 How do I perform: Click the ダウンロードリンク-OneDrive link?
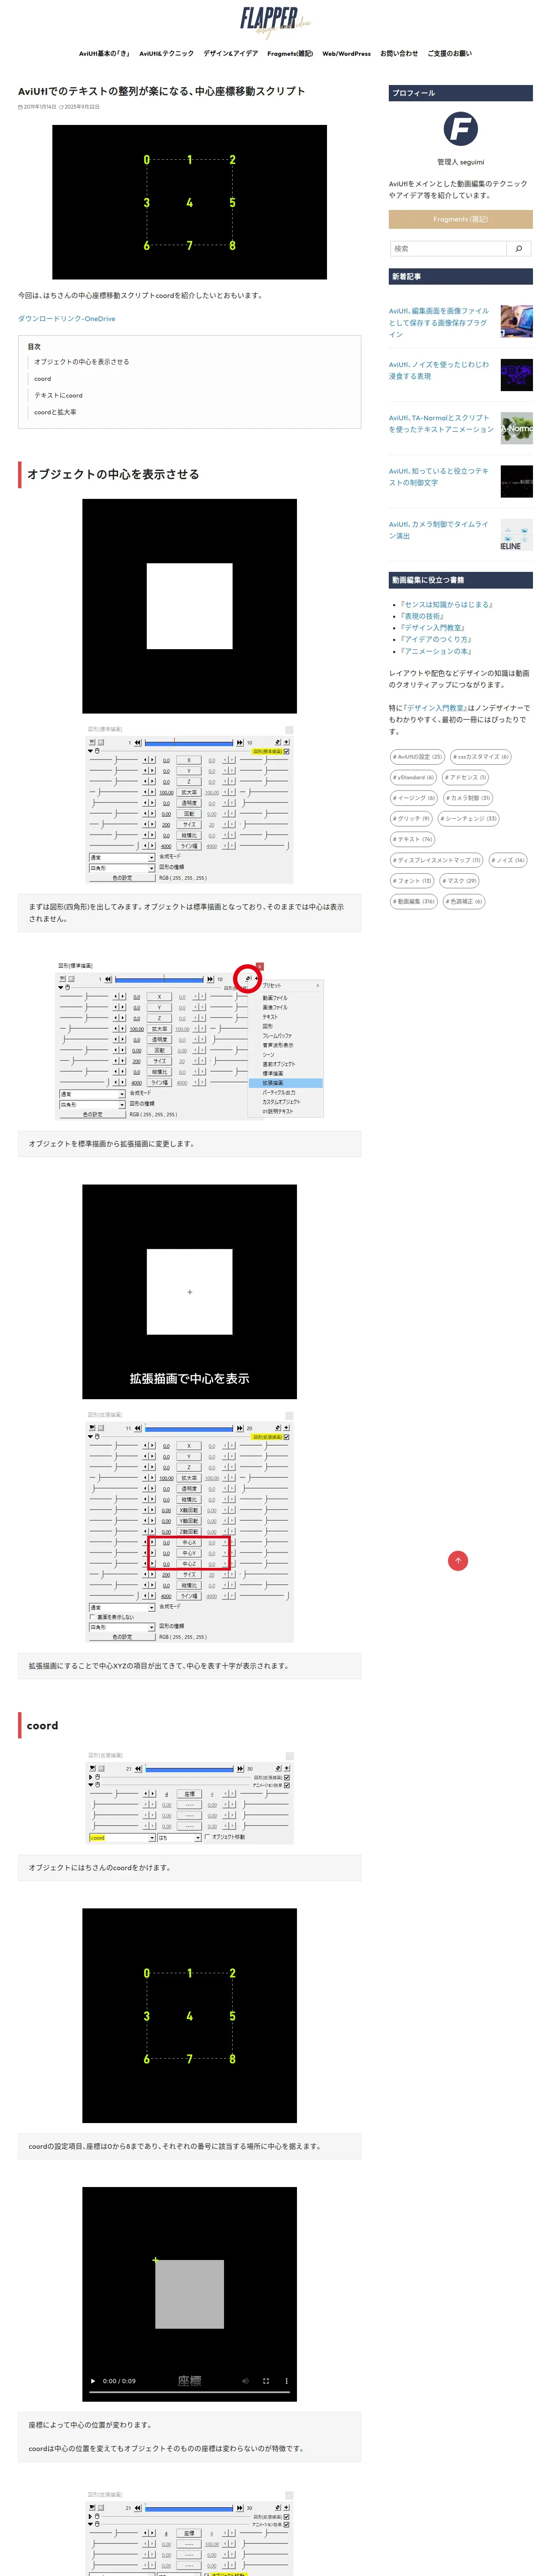pyautogui.click(x=66, y=319)
